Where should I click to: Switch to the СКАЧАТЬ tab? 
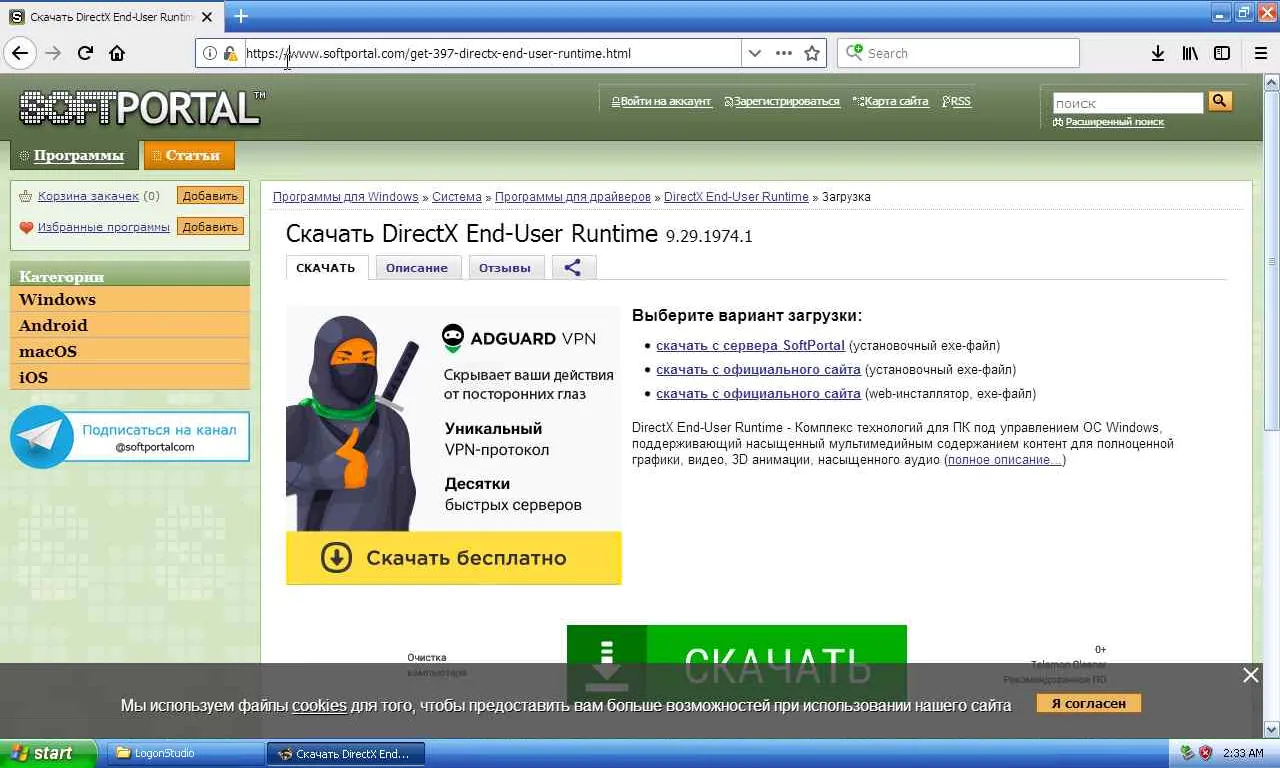[x=326, y=267]
